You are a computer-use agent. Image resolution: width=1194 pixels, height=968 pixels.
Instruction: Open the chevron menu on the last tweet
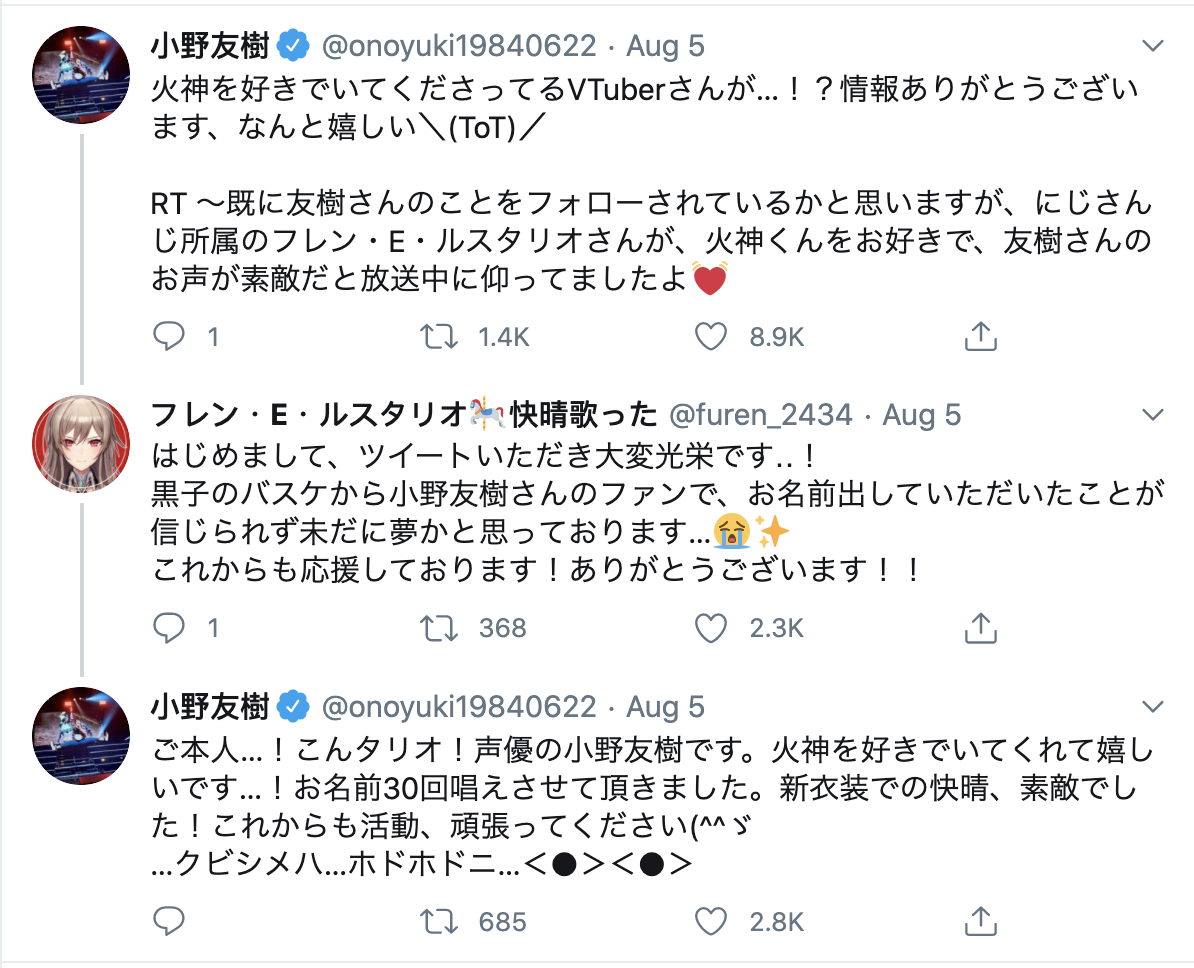(1153, 707)
